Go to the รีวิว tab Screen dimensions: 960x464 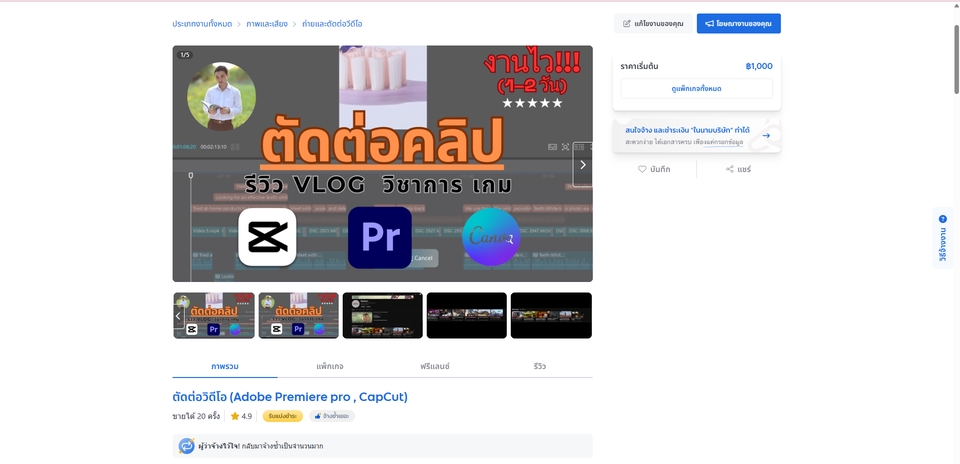pos(539,366)
